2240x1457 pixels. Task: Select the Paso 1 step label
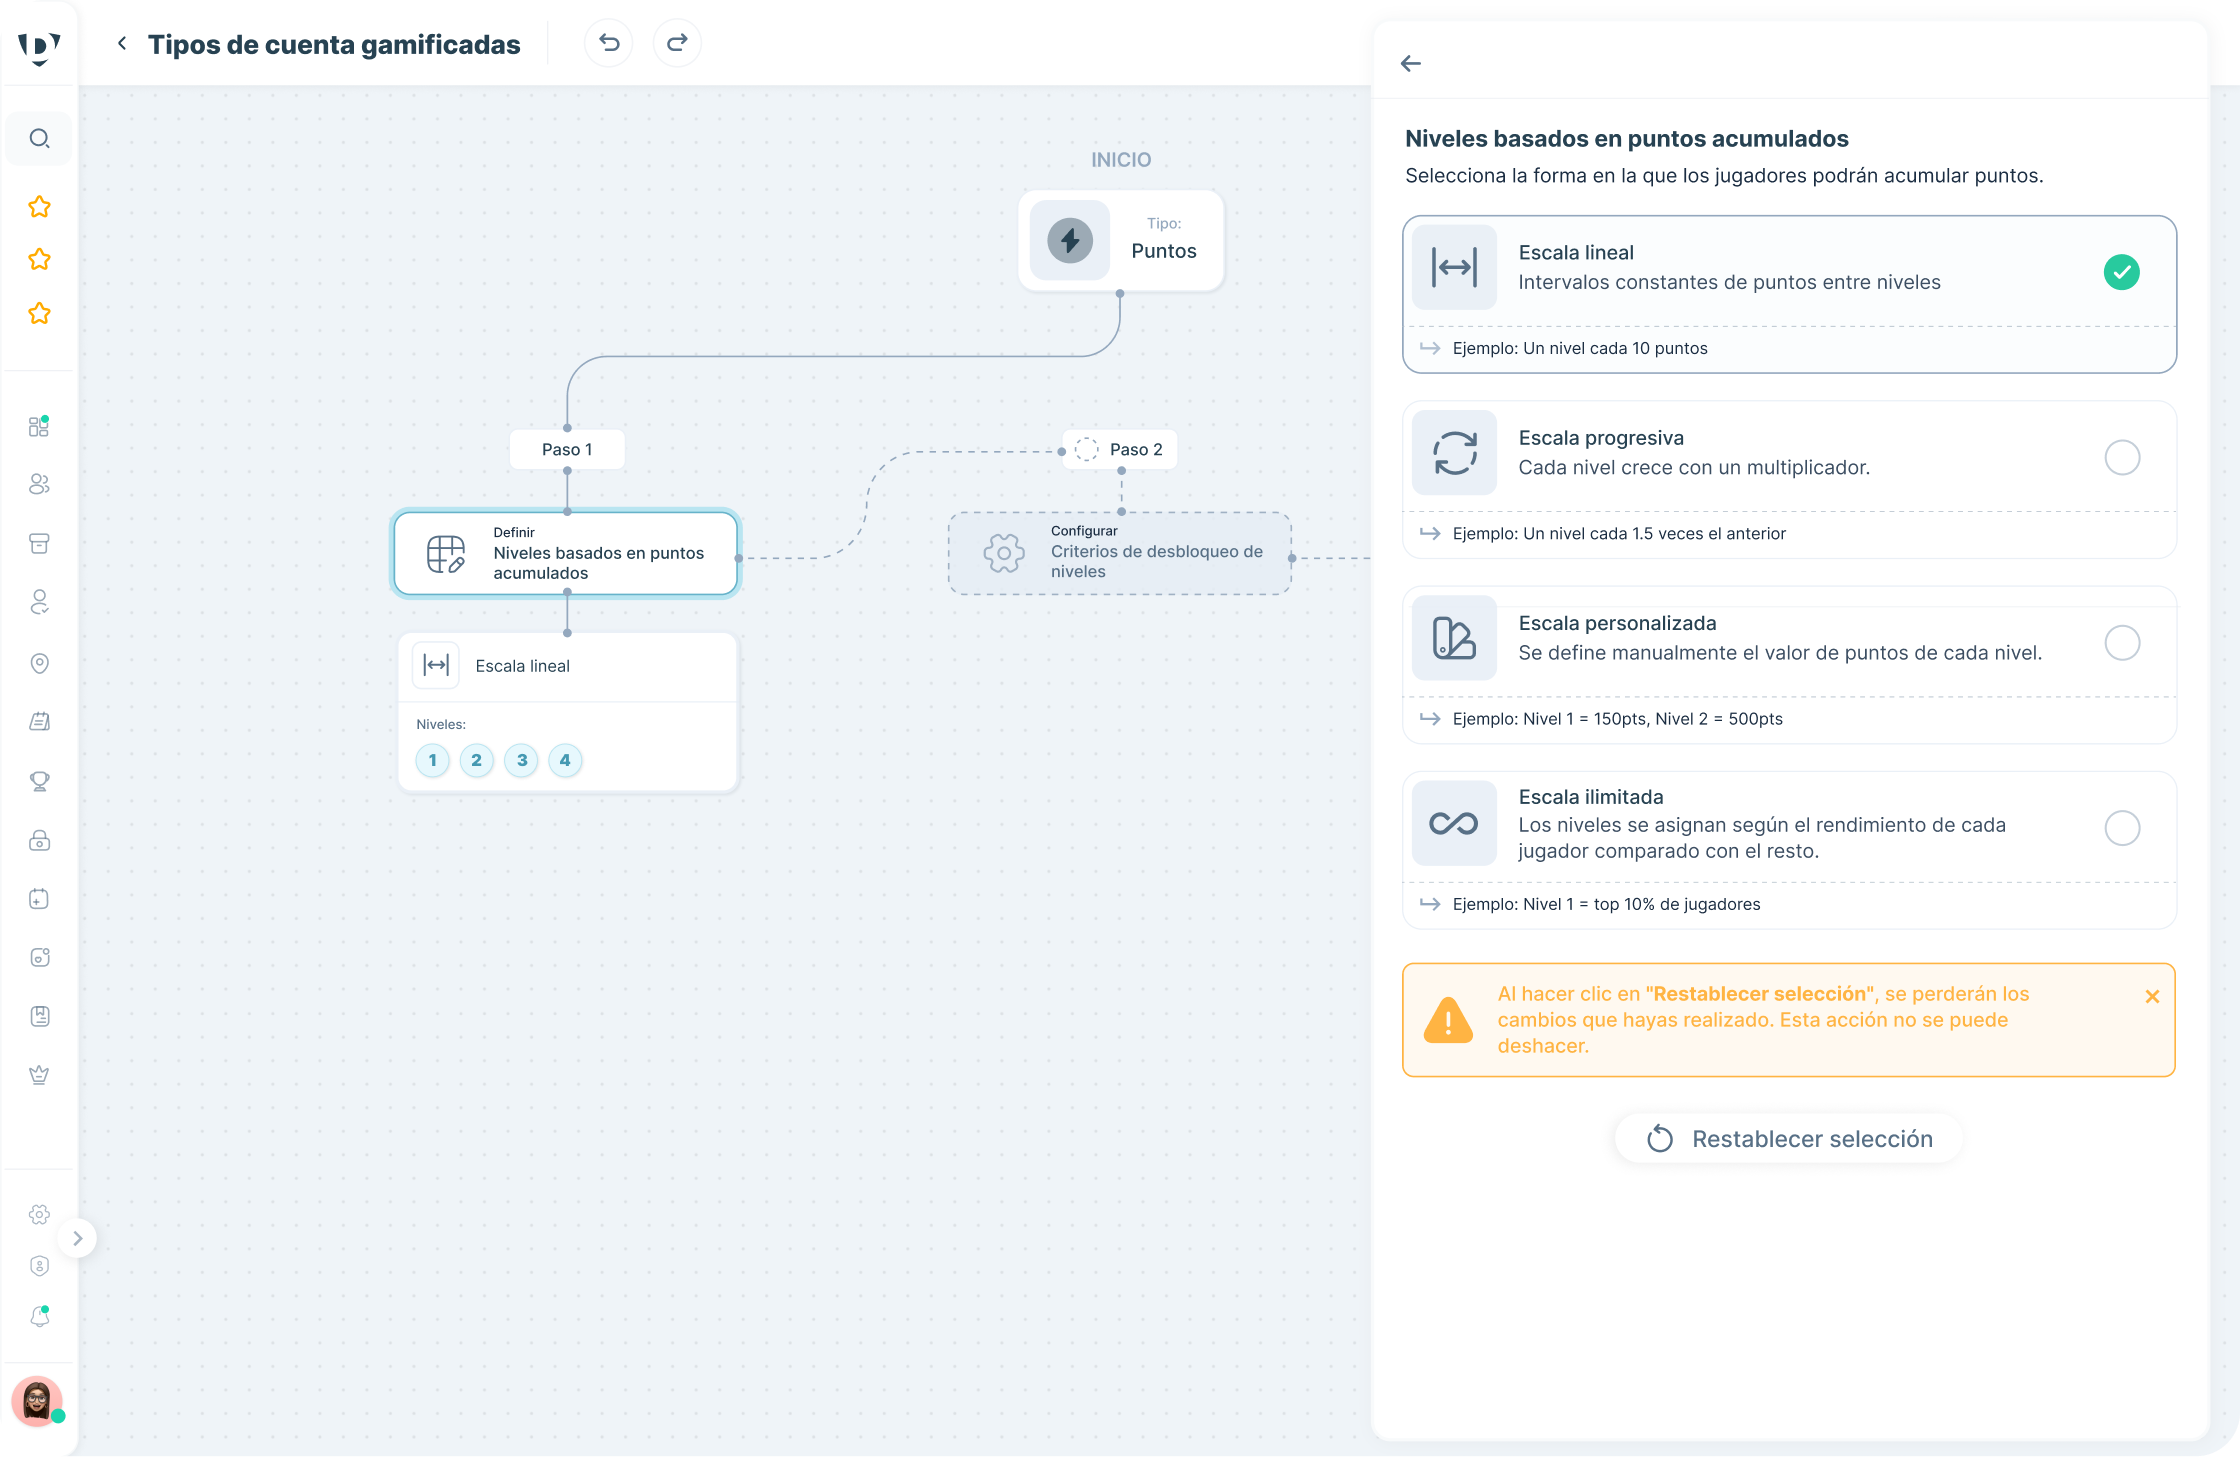(567, 449)
